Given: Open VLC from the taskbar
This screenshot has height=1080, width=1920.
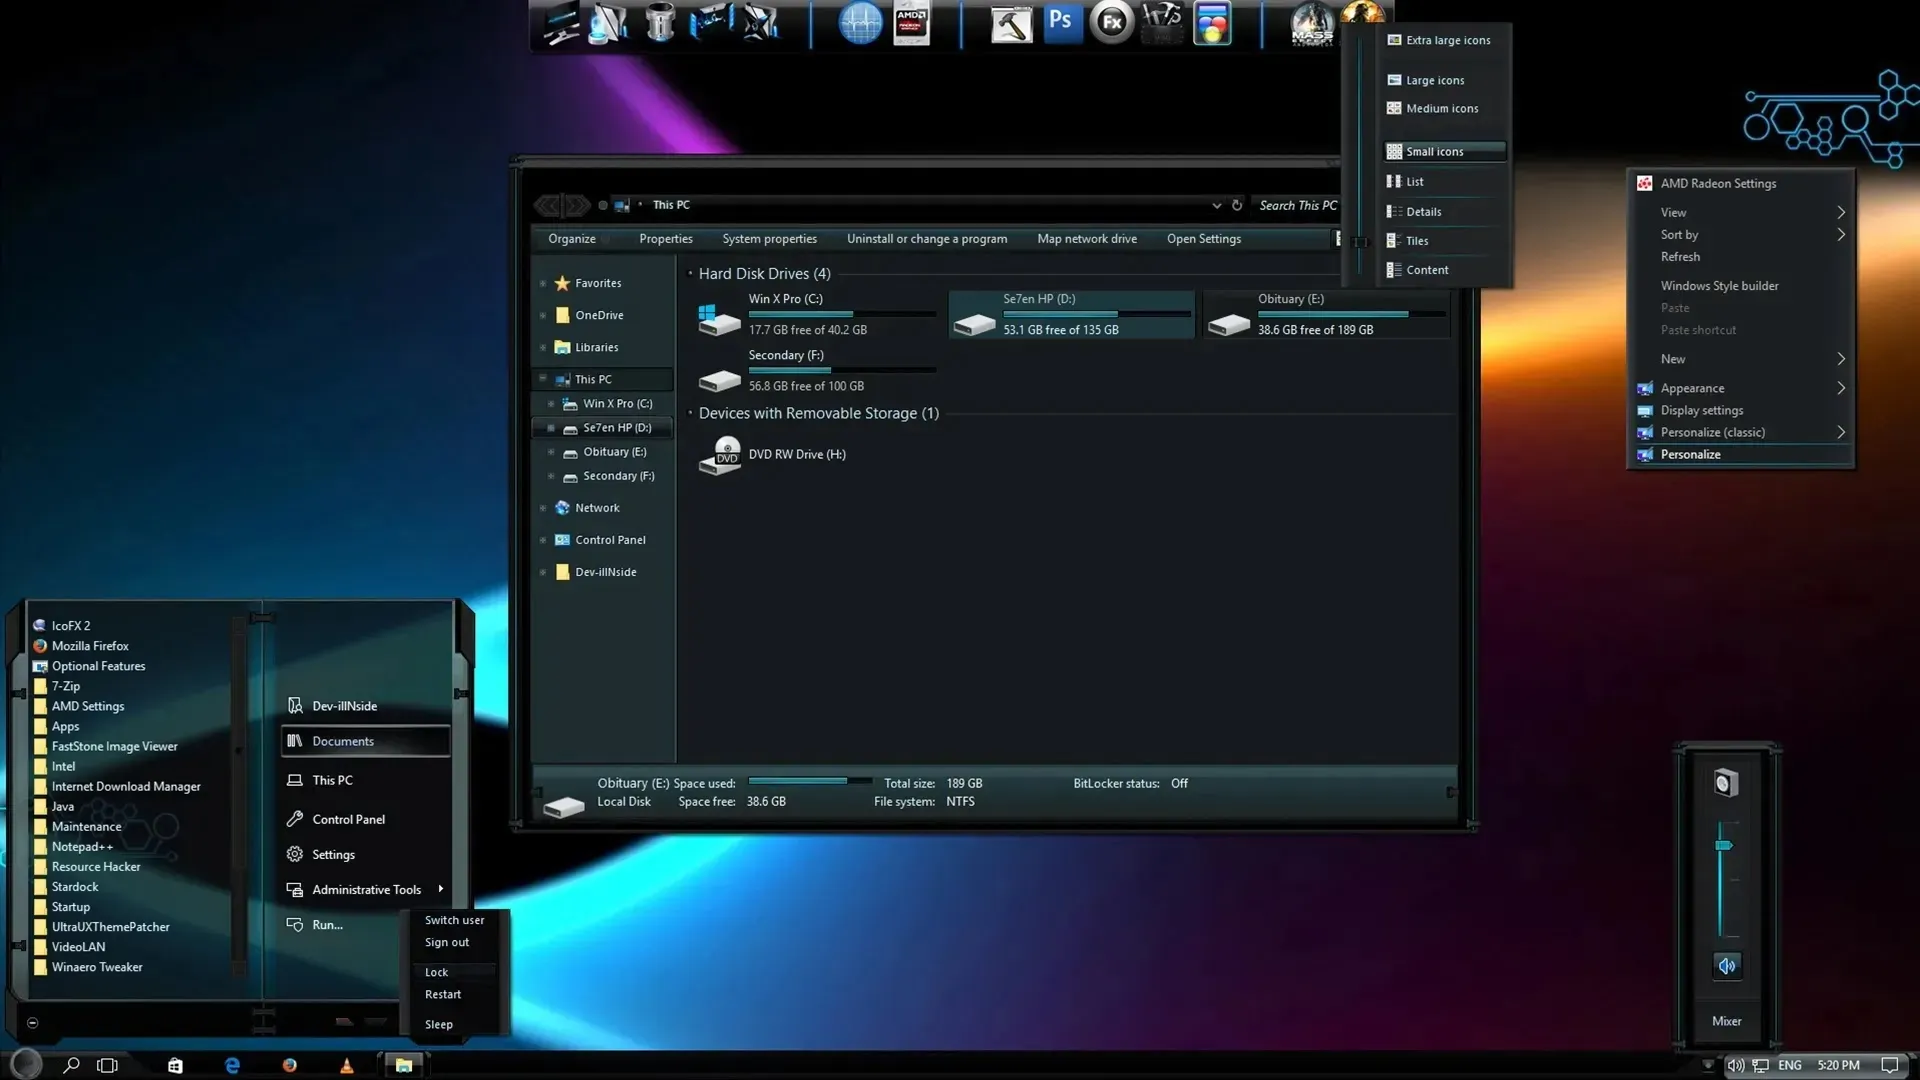Looking at the screenshot, I should coord(346,1065).
